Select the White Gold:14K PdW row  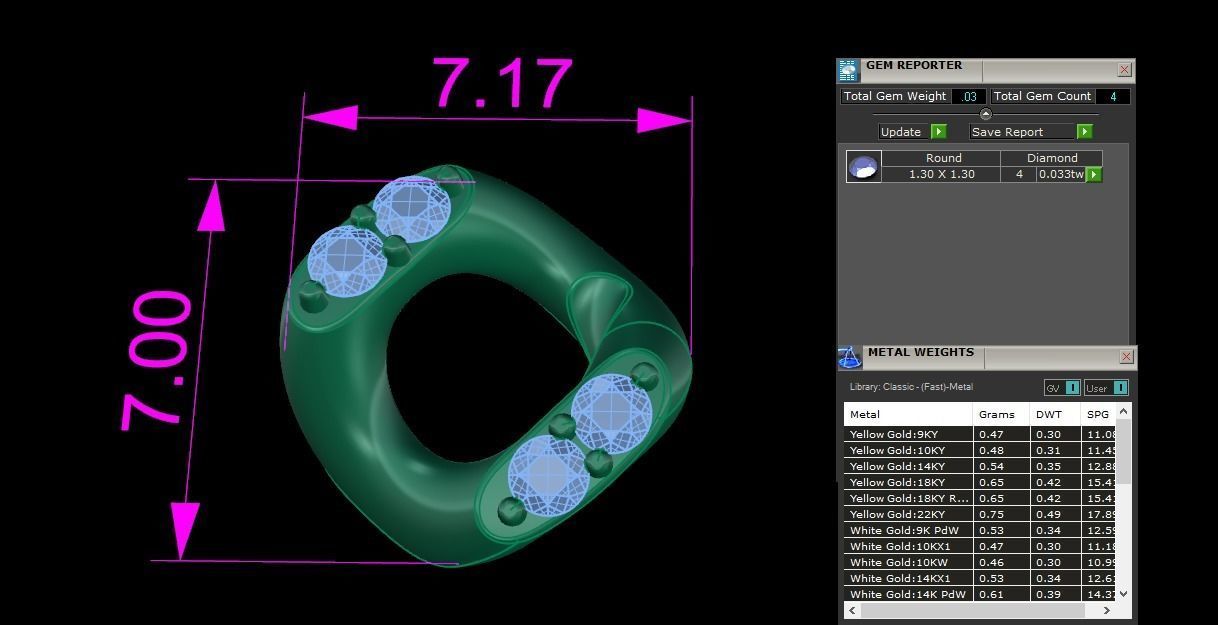point(980,594)
